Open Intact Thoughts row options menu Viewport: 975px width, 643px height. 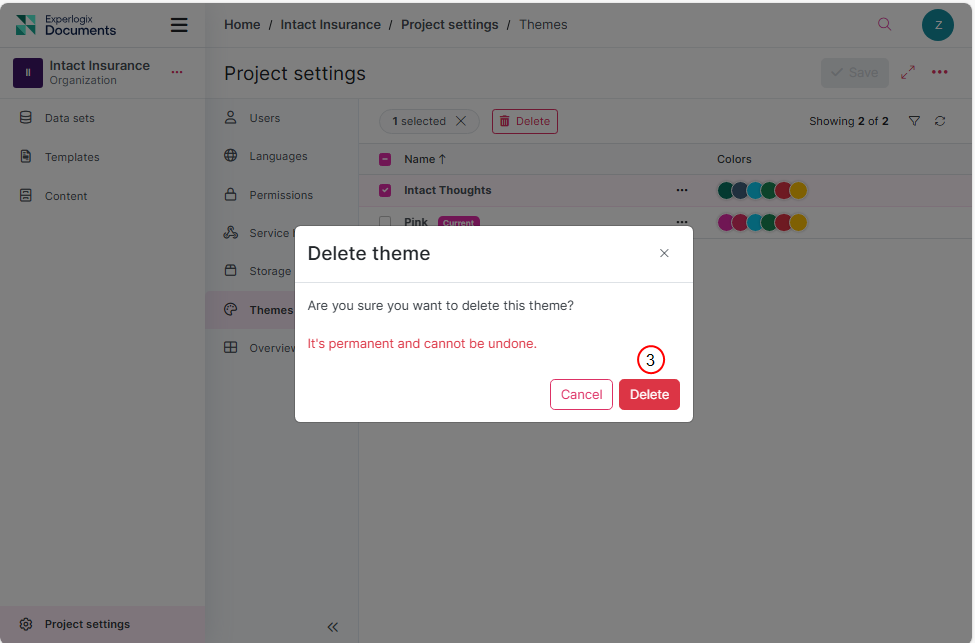682,190
